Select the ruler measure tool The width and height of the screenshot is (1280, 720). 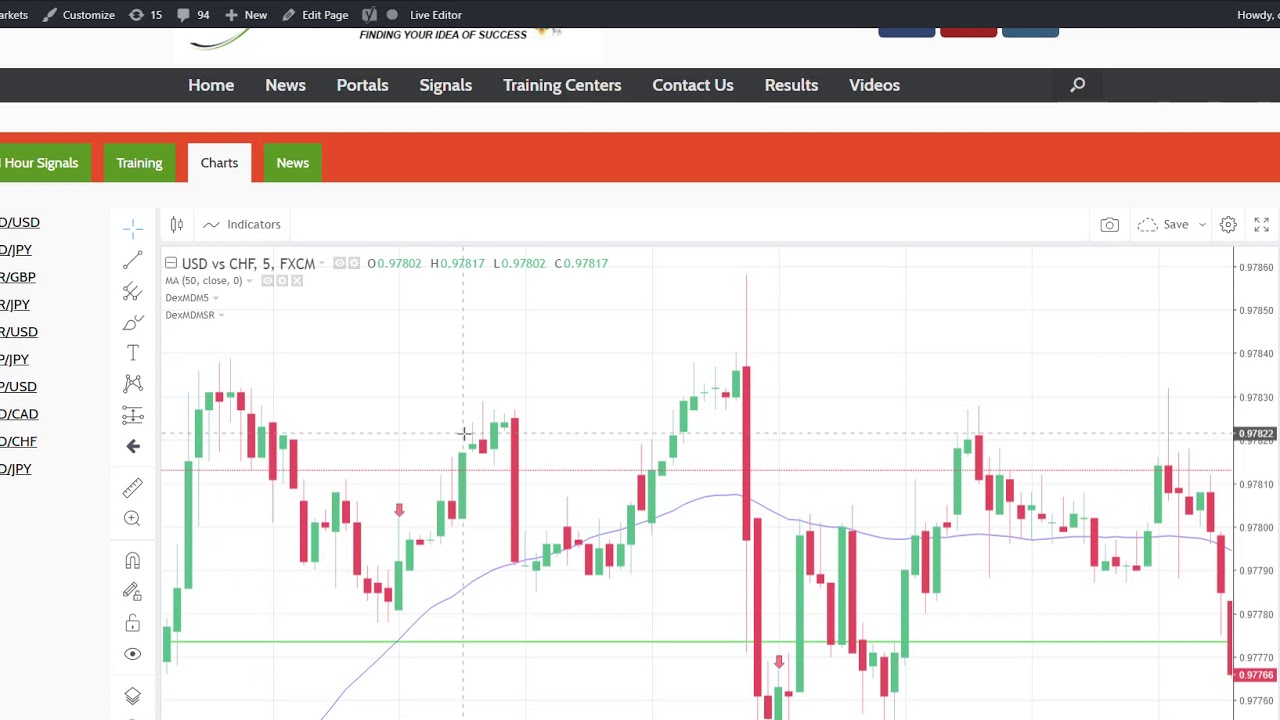[133, 487]
